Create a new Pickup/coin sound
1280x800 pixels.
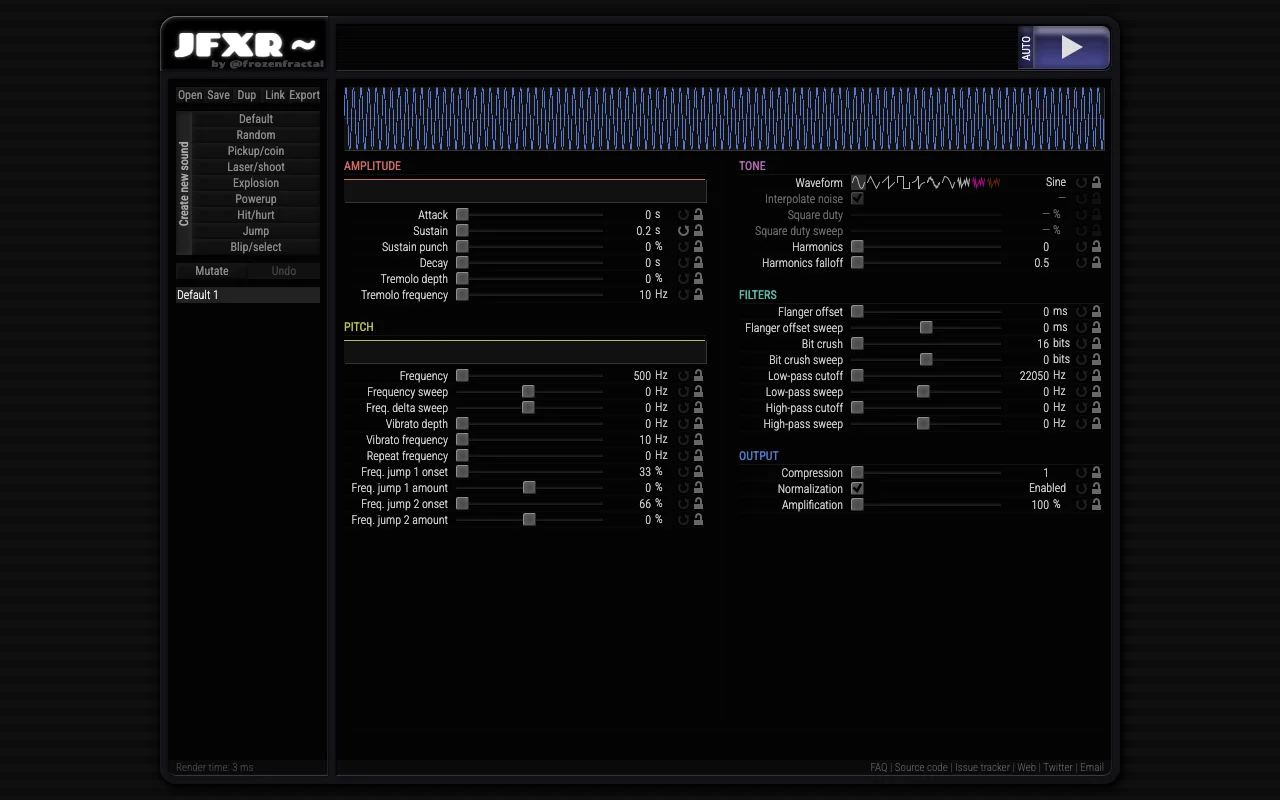[256, 151]
